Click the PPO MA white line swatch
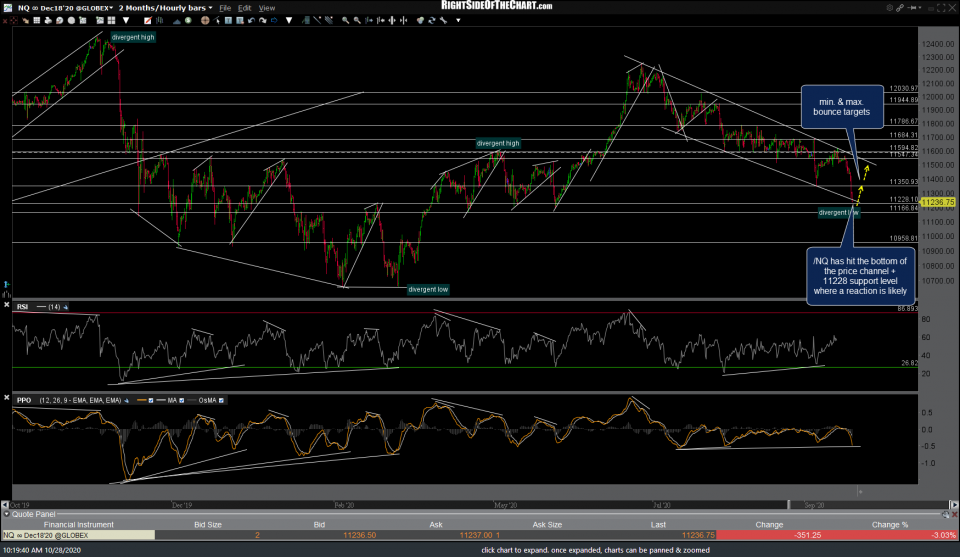The width and height of the screenshot is (960, 557). (162, 400)
